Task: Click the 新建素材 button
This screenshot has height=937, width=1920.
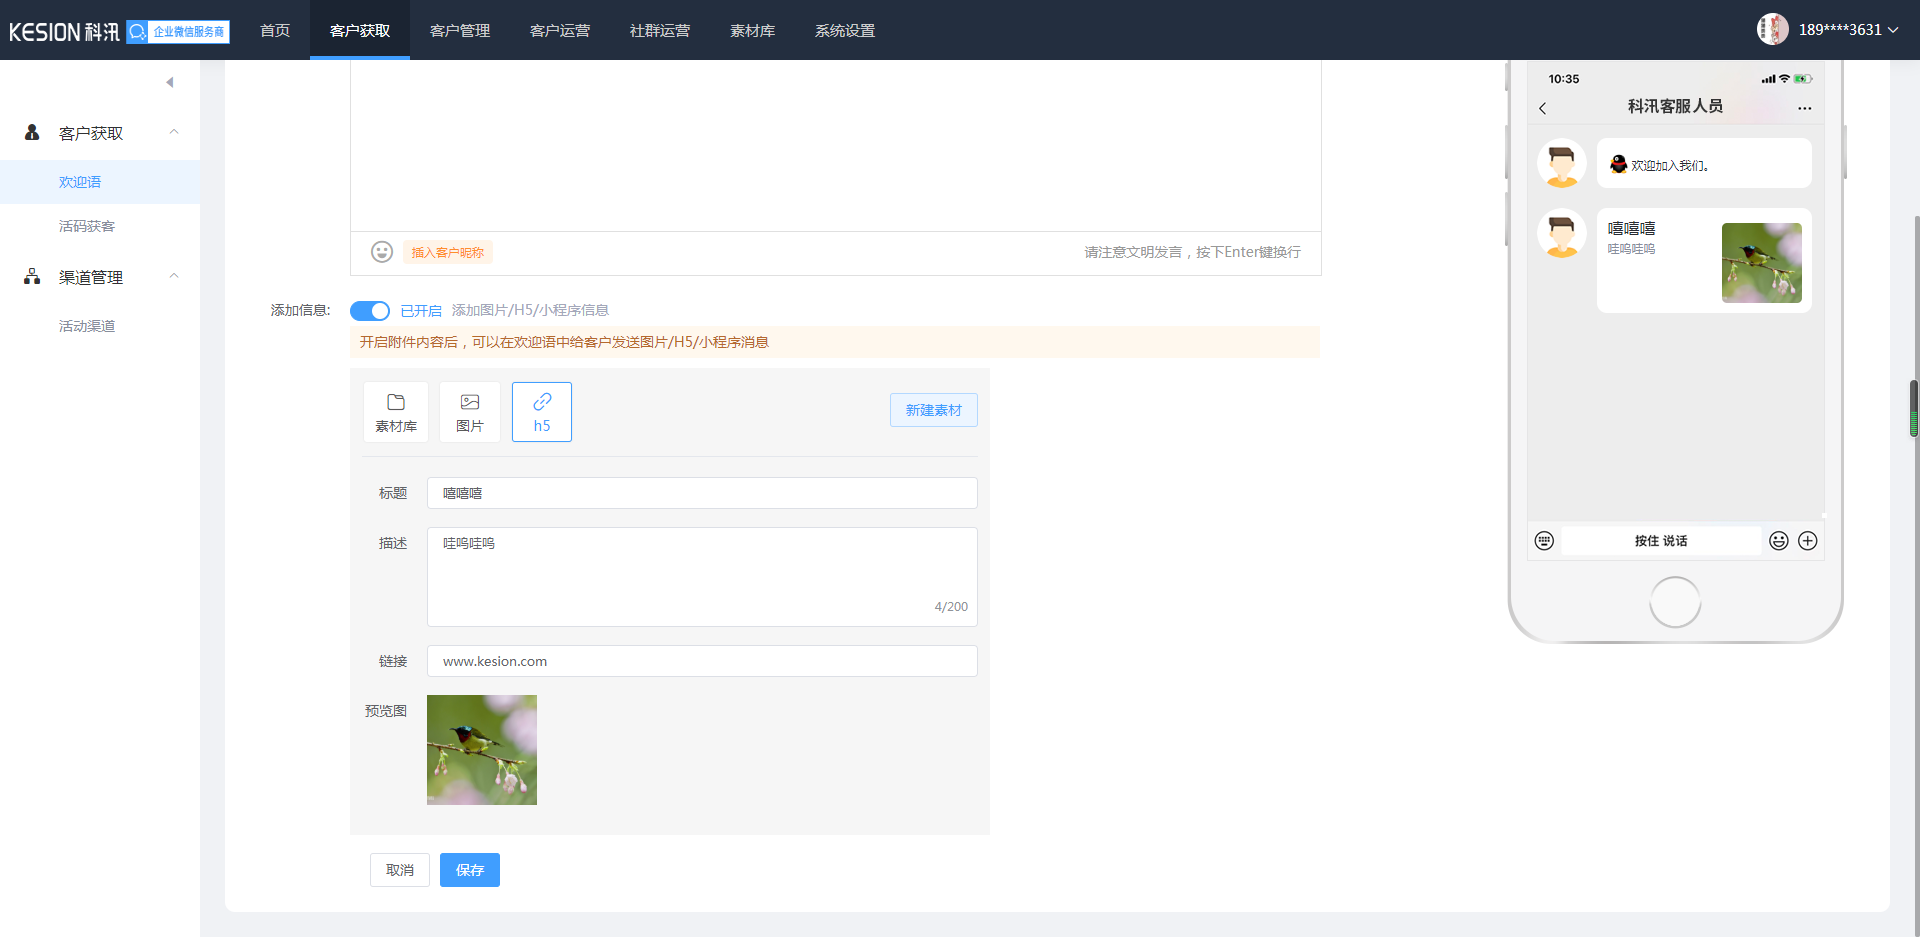Action: coord(934,410)
